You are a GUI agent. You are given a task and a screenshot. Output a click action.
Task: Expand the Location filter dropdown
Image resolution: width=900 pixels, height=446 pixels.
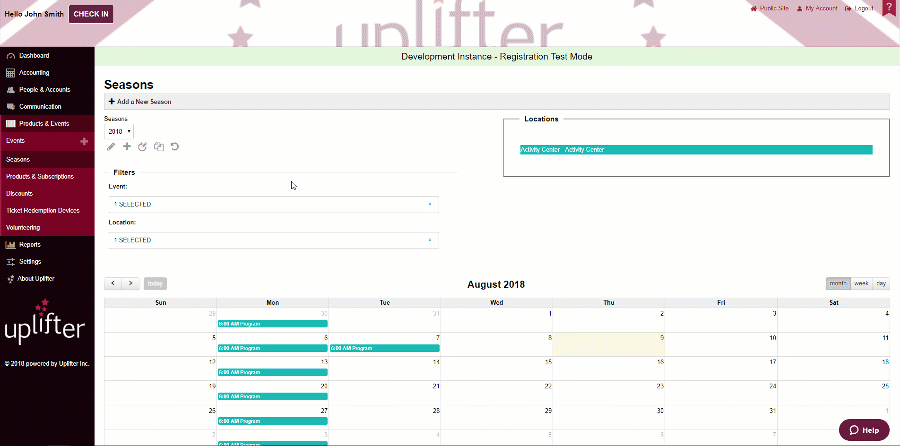(x=273, y=241)
